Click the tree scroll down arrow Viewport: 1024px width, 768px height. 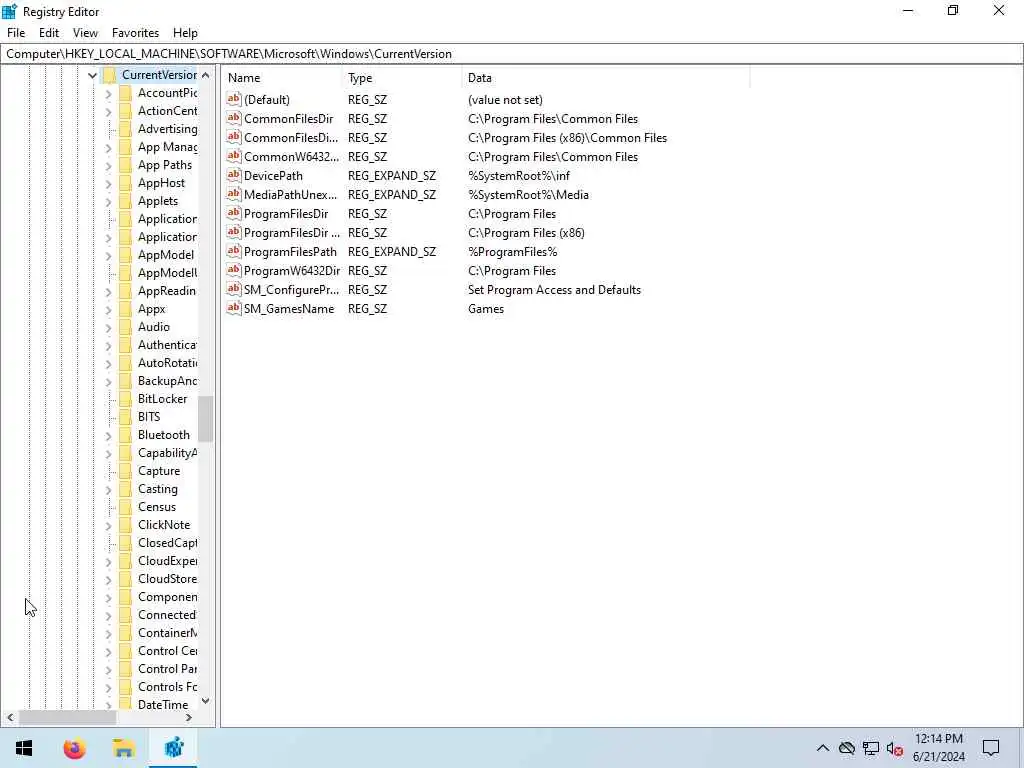[x=205, y=701]
